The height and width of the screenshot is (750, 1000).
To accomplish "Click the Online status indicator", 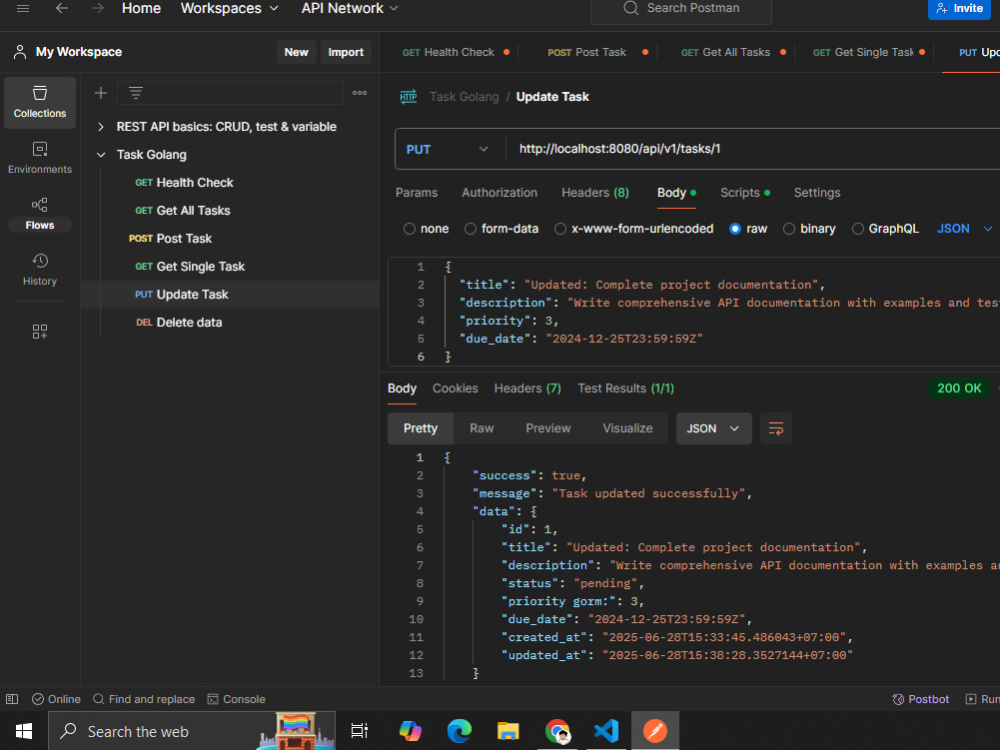I will coord(56,699).
